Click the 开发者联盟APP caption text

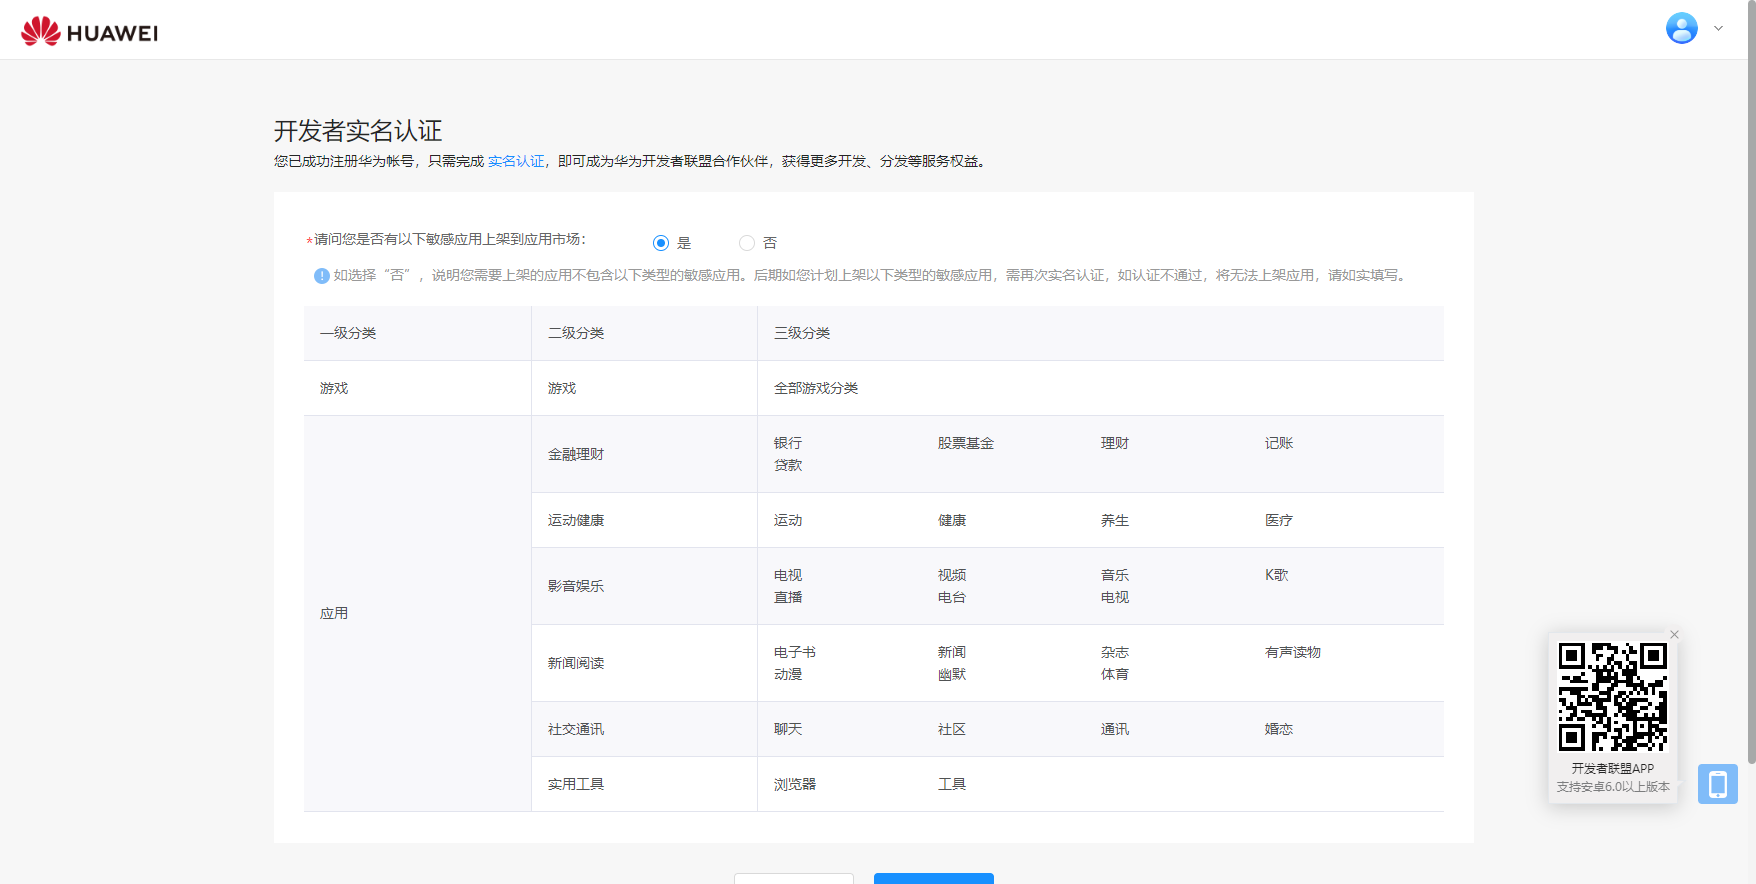click(1613, 768)
